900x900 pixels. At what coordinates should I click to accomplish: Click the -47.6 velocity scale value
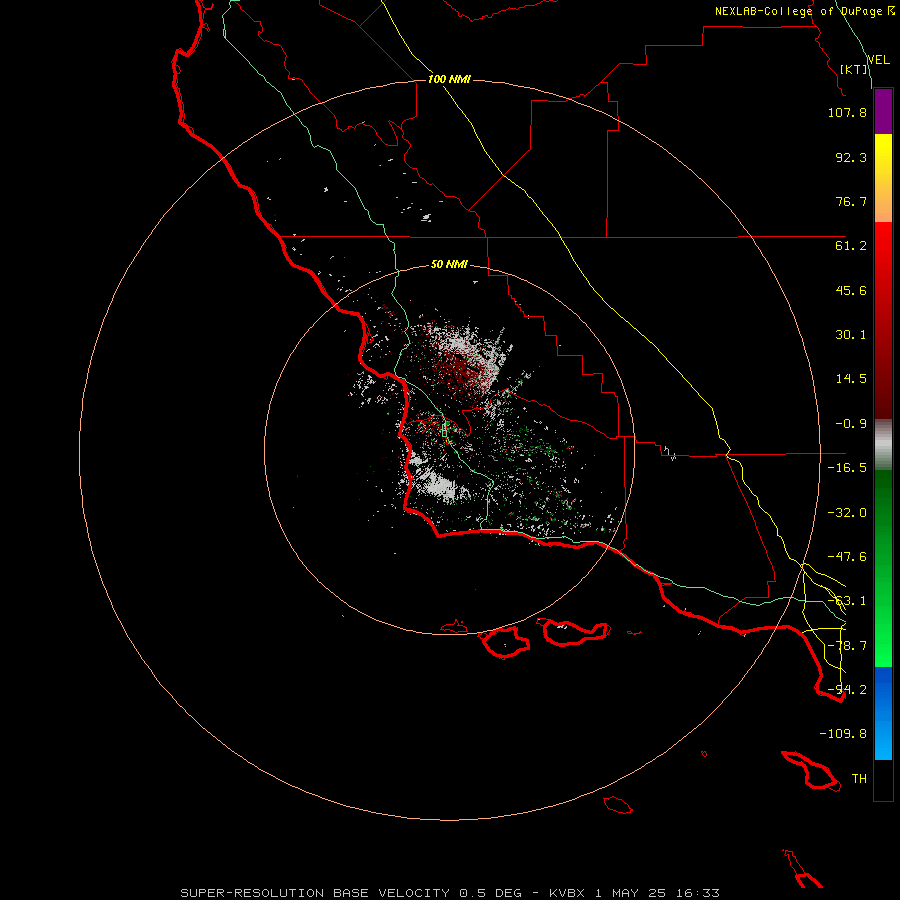tap(847, 557)
